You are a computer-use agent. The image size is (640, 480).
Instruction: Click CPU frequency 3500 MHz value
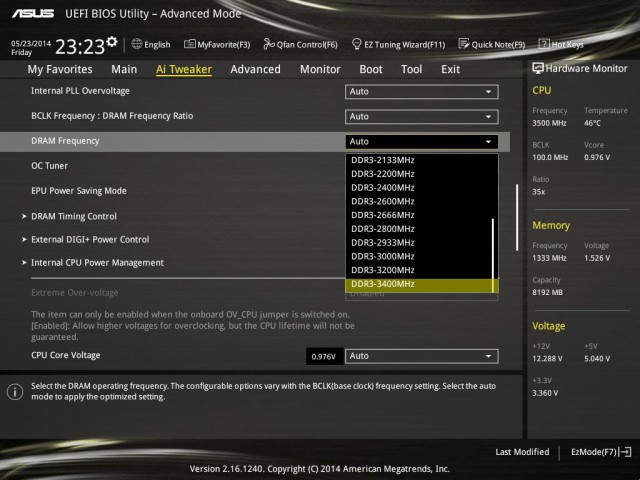549,123
